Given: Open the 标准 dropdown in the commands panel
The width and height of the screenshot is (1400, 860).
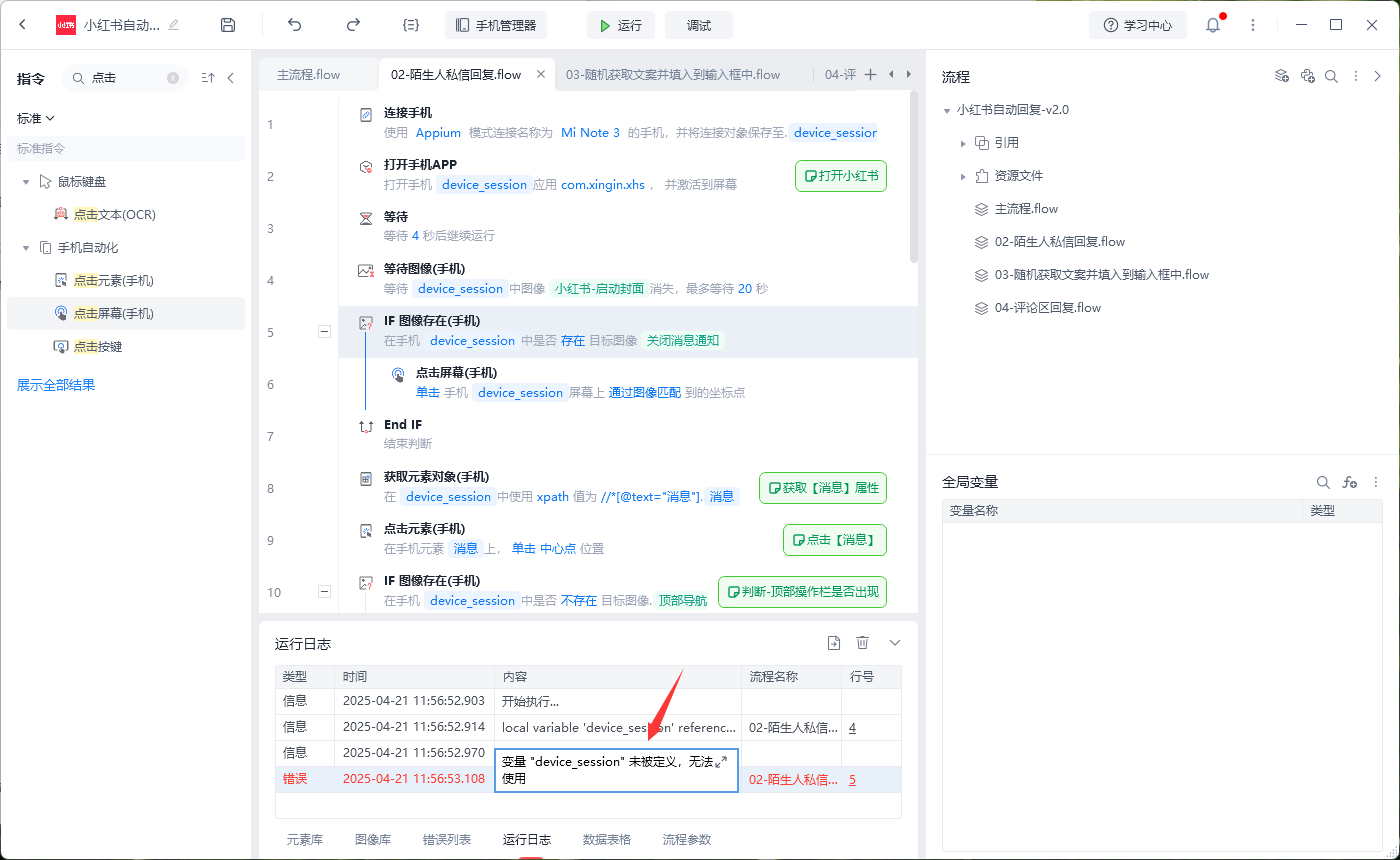Looking at the screenshot, I should (36, 118).
